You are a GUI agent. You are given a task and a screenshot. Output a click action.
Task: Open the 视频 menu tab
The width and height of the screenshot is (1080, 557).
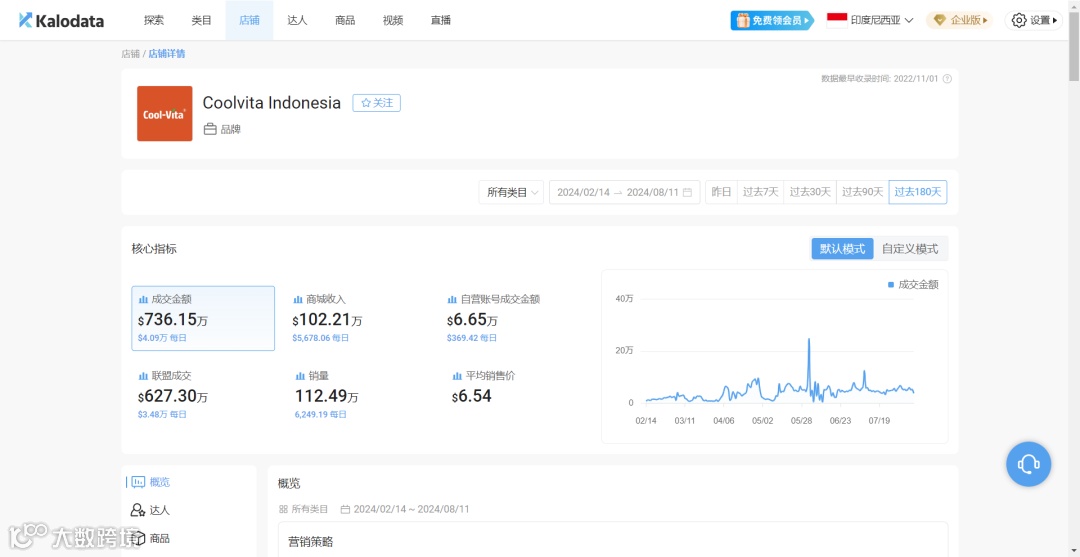tap(393, 20)
